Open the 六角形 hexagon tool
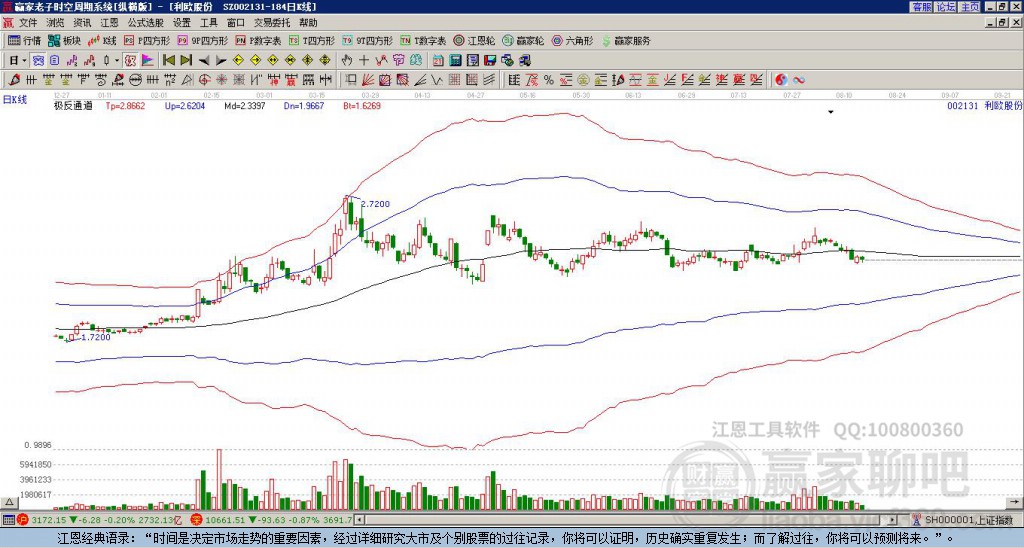Image resolution: width=1024 pixels, height=548 pixels. 572,40
